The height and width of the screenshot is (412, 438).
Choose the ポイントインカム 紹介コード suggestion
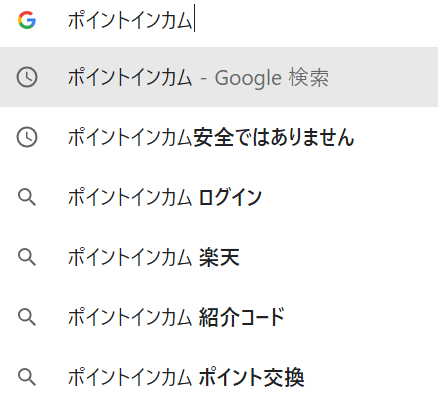click(x=219, y=317)
